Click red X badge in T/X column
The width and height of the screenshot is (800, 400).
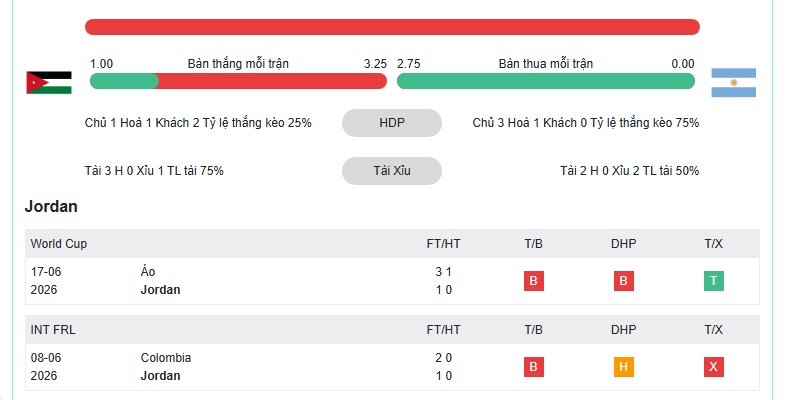pyautogui.click(x=714, y=367)
